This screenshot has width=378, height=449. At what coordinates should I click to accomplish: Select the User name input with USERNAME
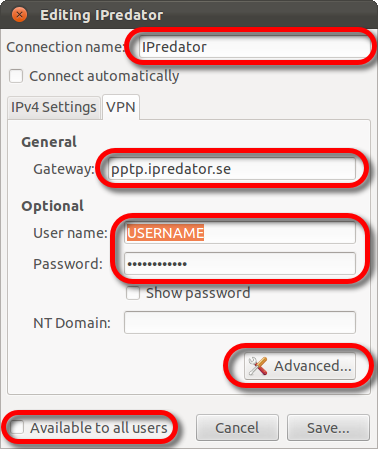[240, 233]
